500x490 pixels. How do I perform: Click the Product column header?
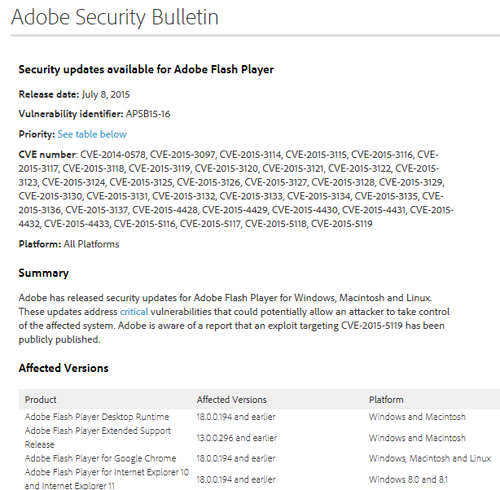pyautogui.click(x=40, y=399)
